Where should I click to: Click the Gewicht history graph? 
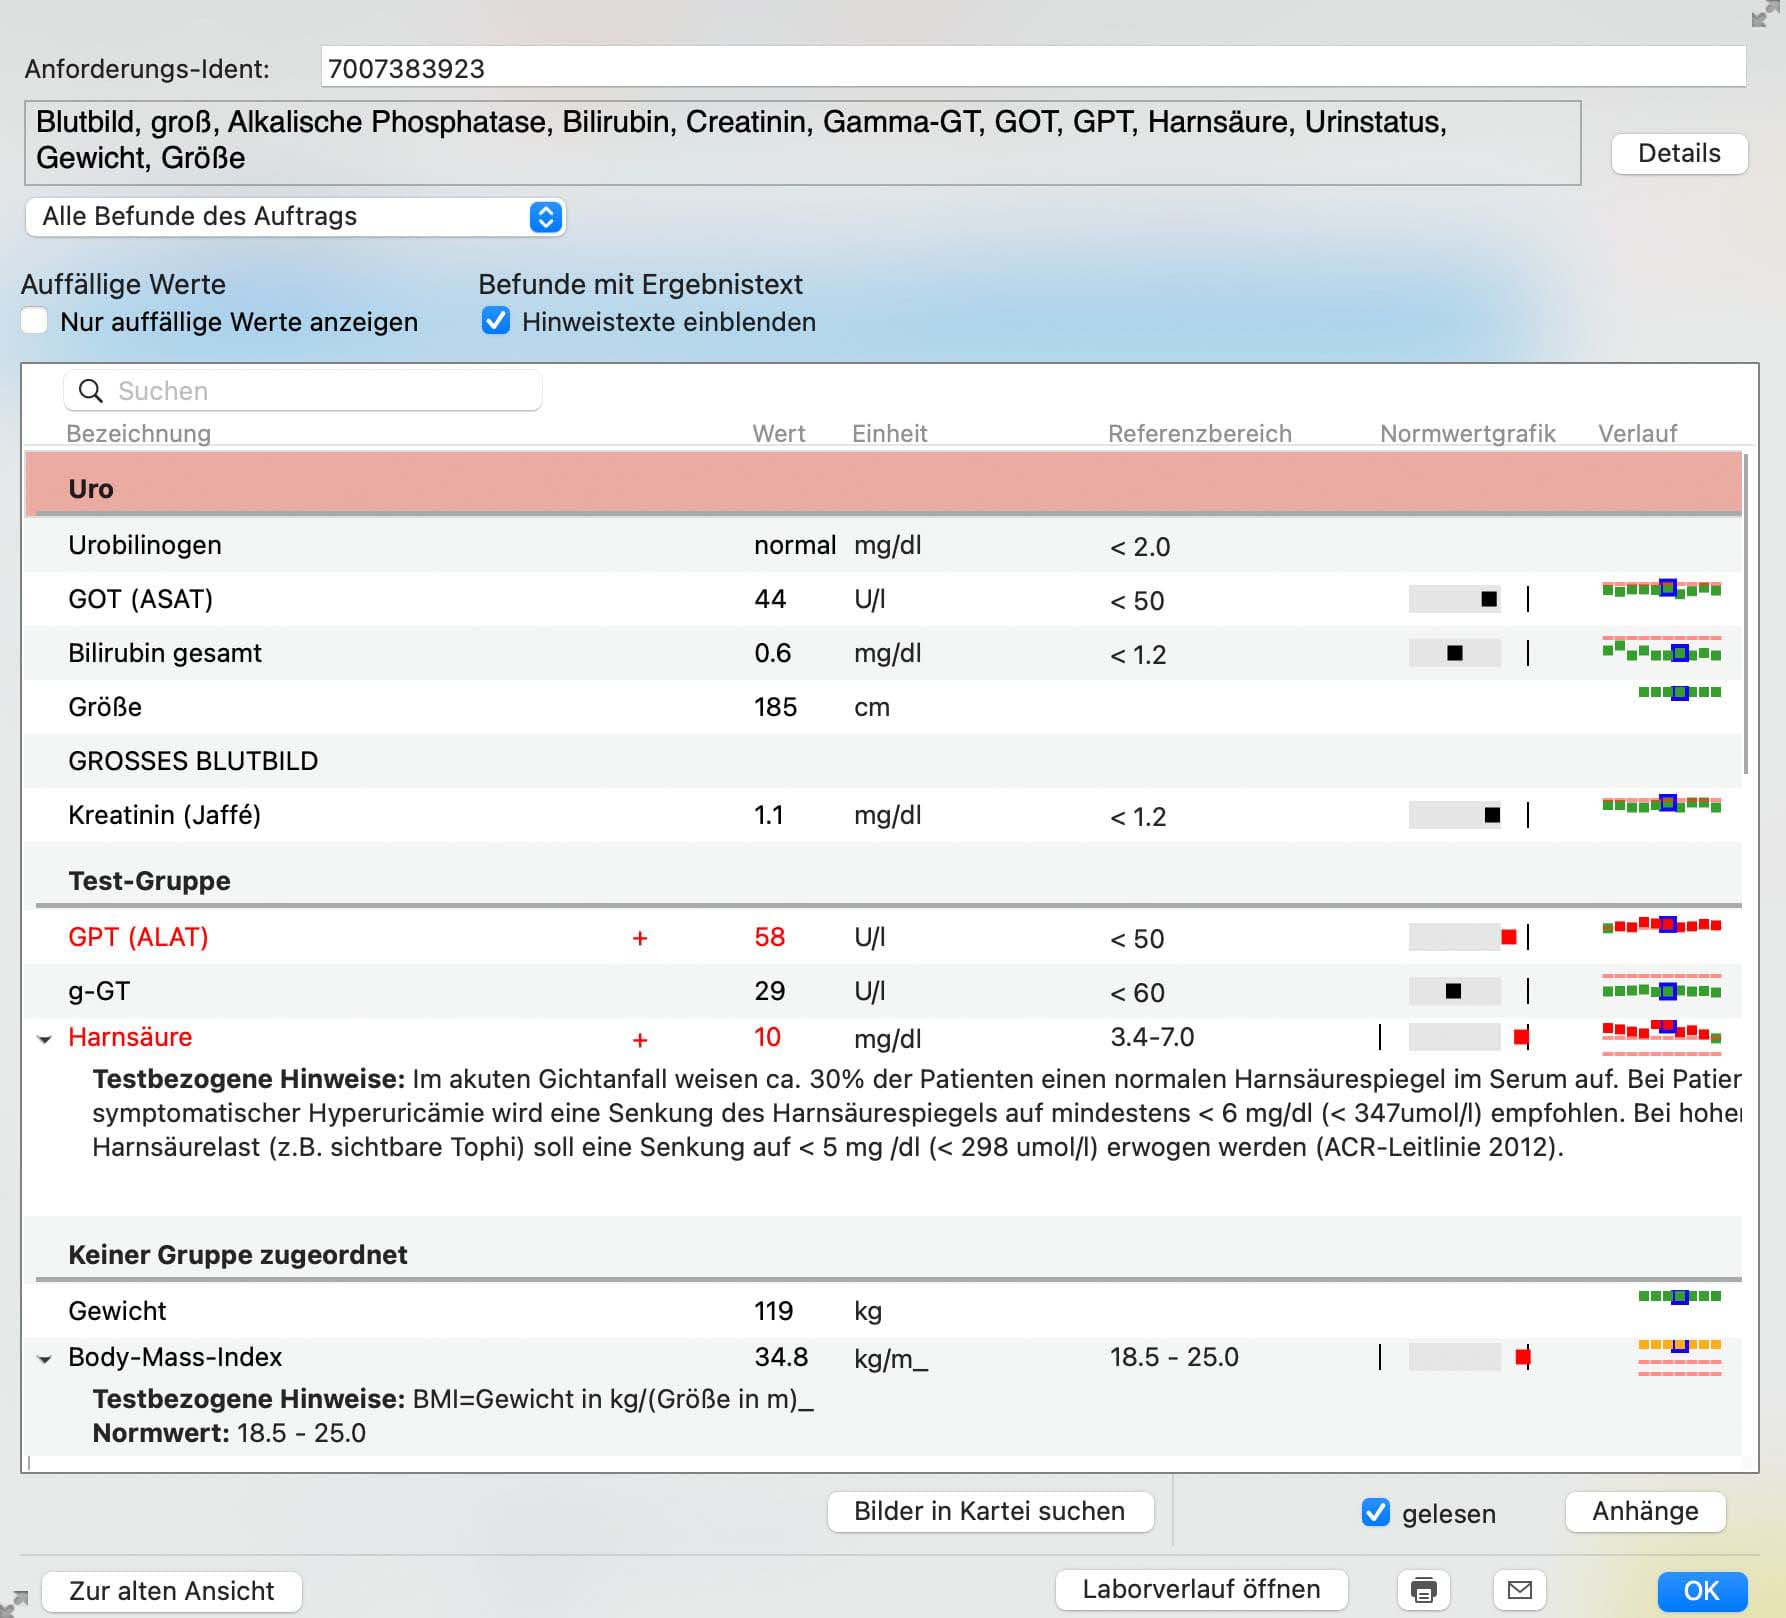tap(1678, 1295)
